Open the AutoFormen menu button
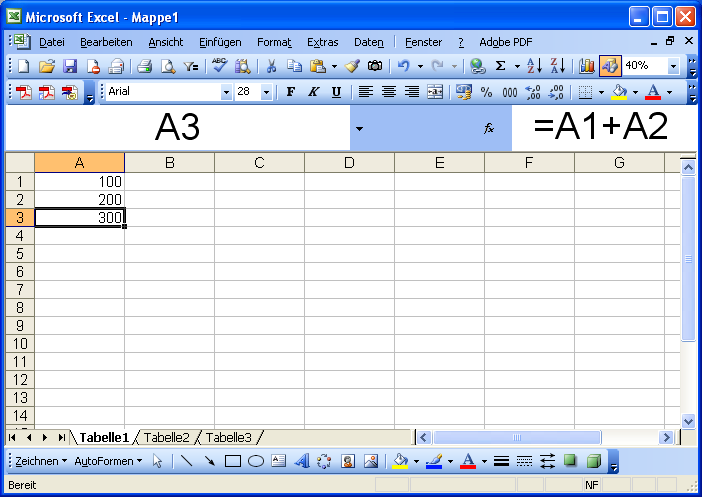The height and width of the screenshot is (497, 702). point(108,461)
